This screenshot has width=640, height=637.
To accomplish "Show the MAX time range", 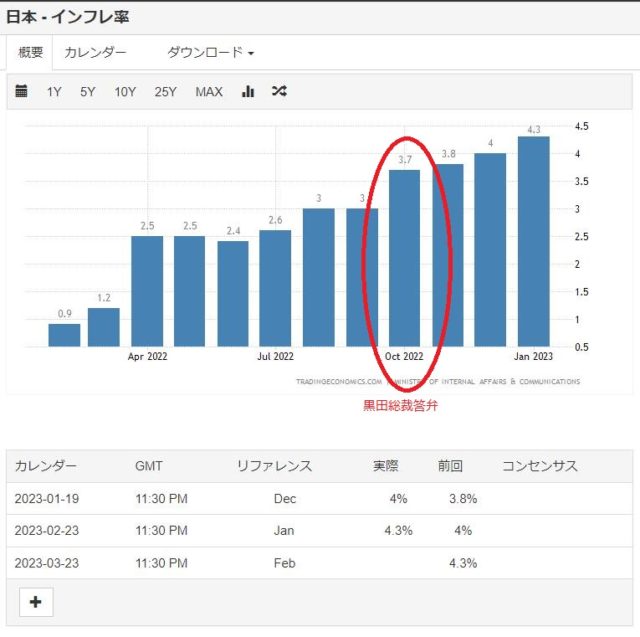I will 209,92.
